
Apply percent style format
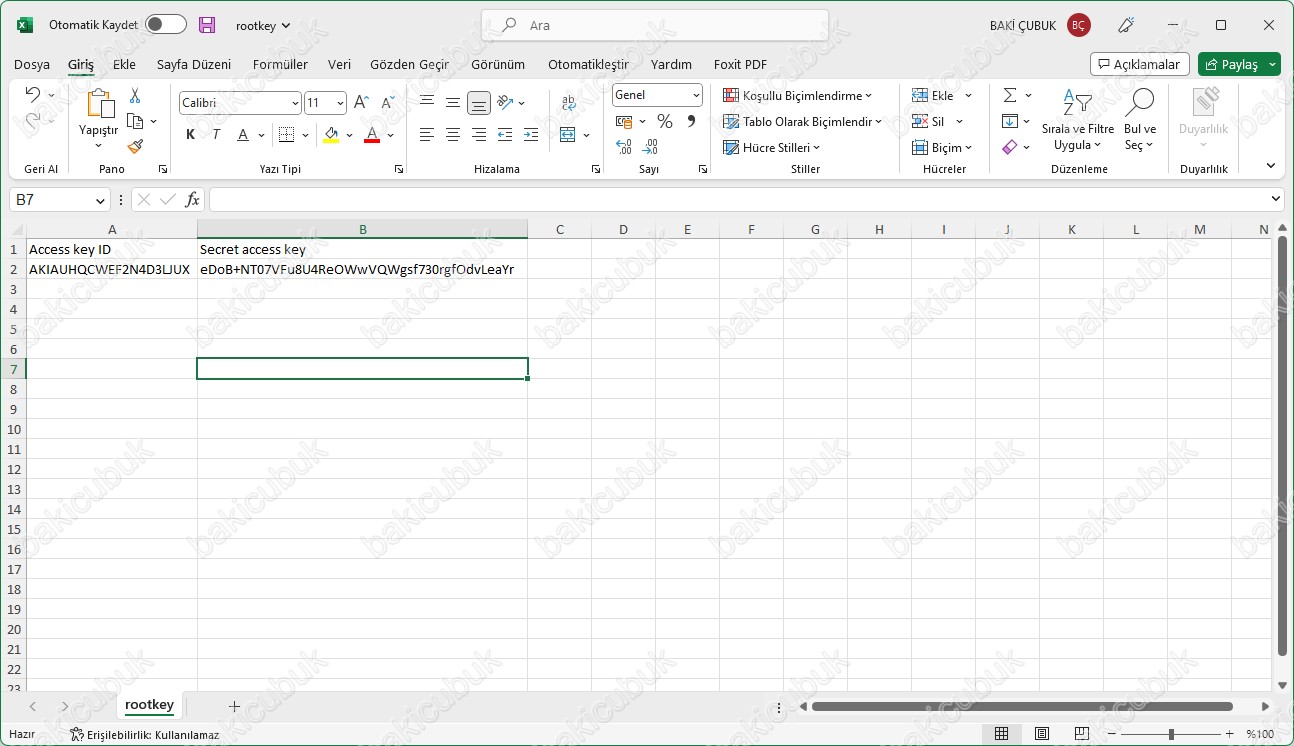(x=664, y=121)
